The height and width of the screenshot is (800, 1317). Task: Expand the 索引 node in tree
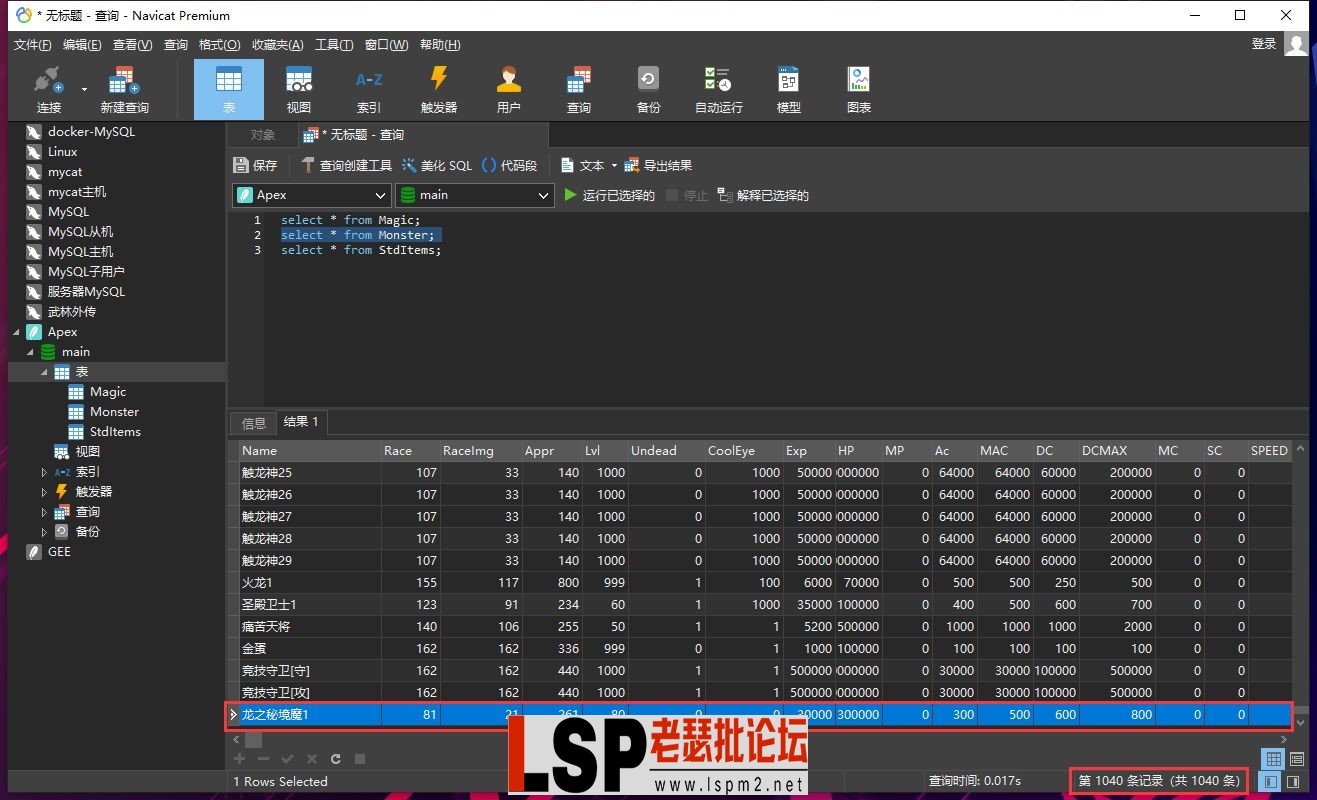[44, 472]
